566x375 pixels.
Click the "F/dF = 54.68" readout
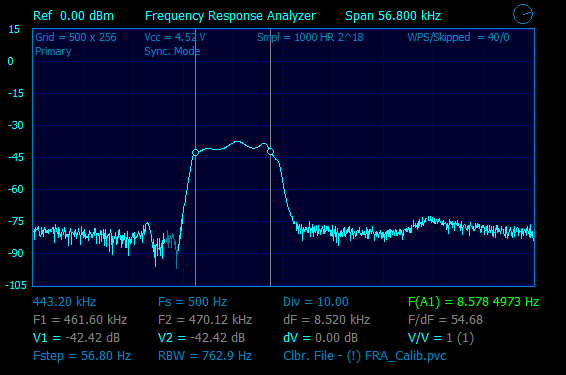click(445, 320)
